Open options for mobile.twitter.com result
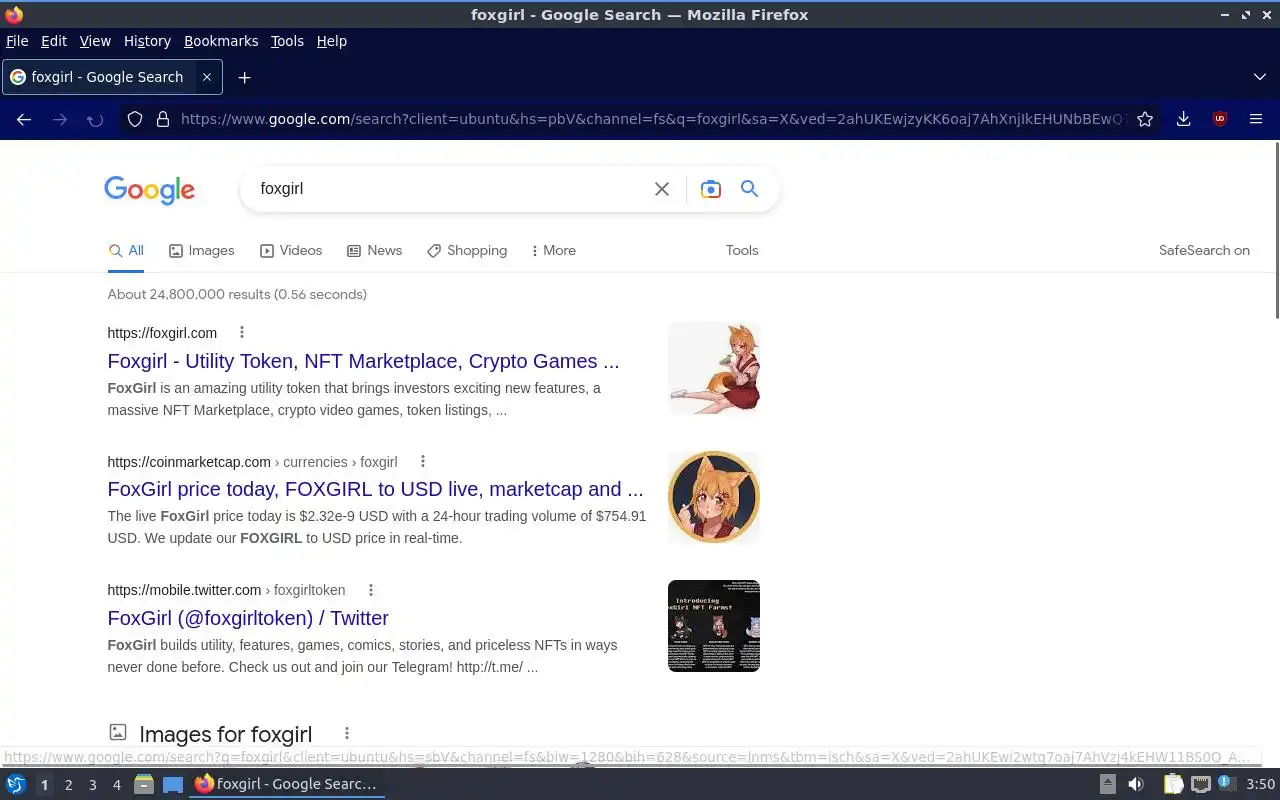 370,590
